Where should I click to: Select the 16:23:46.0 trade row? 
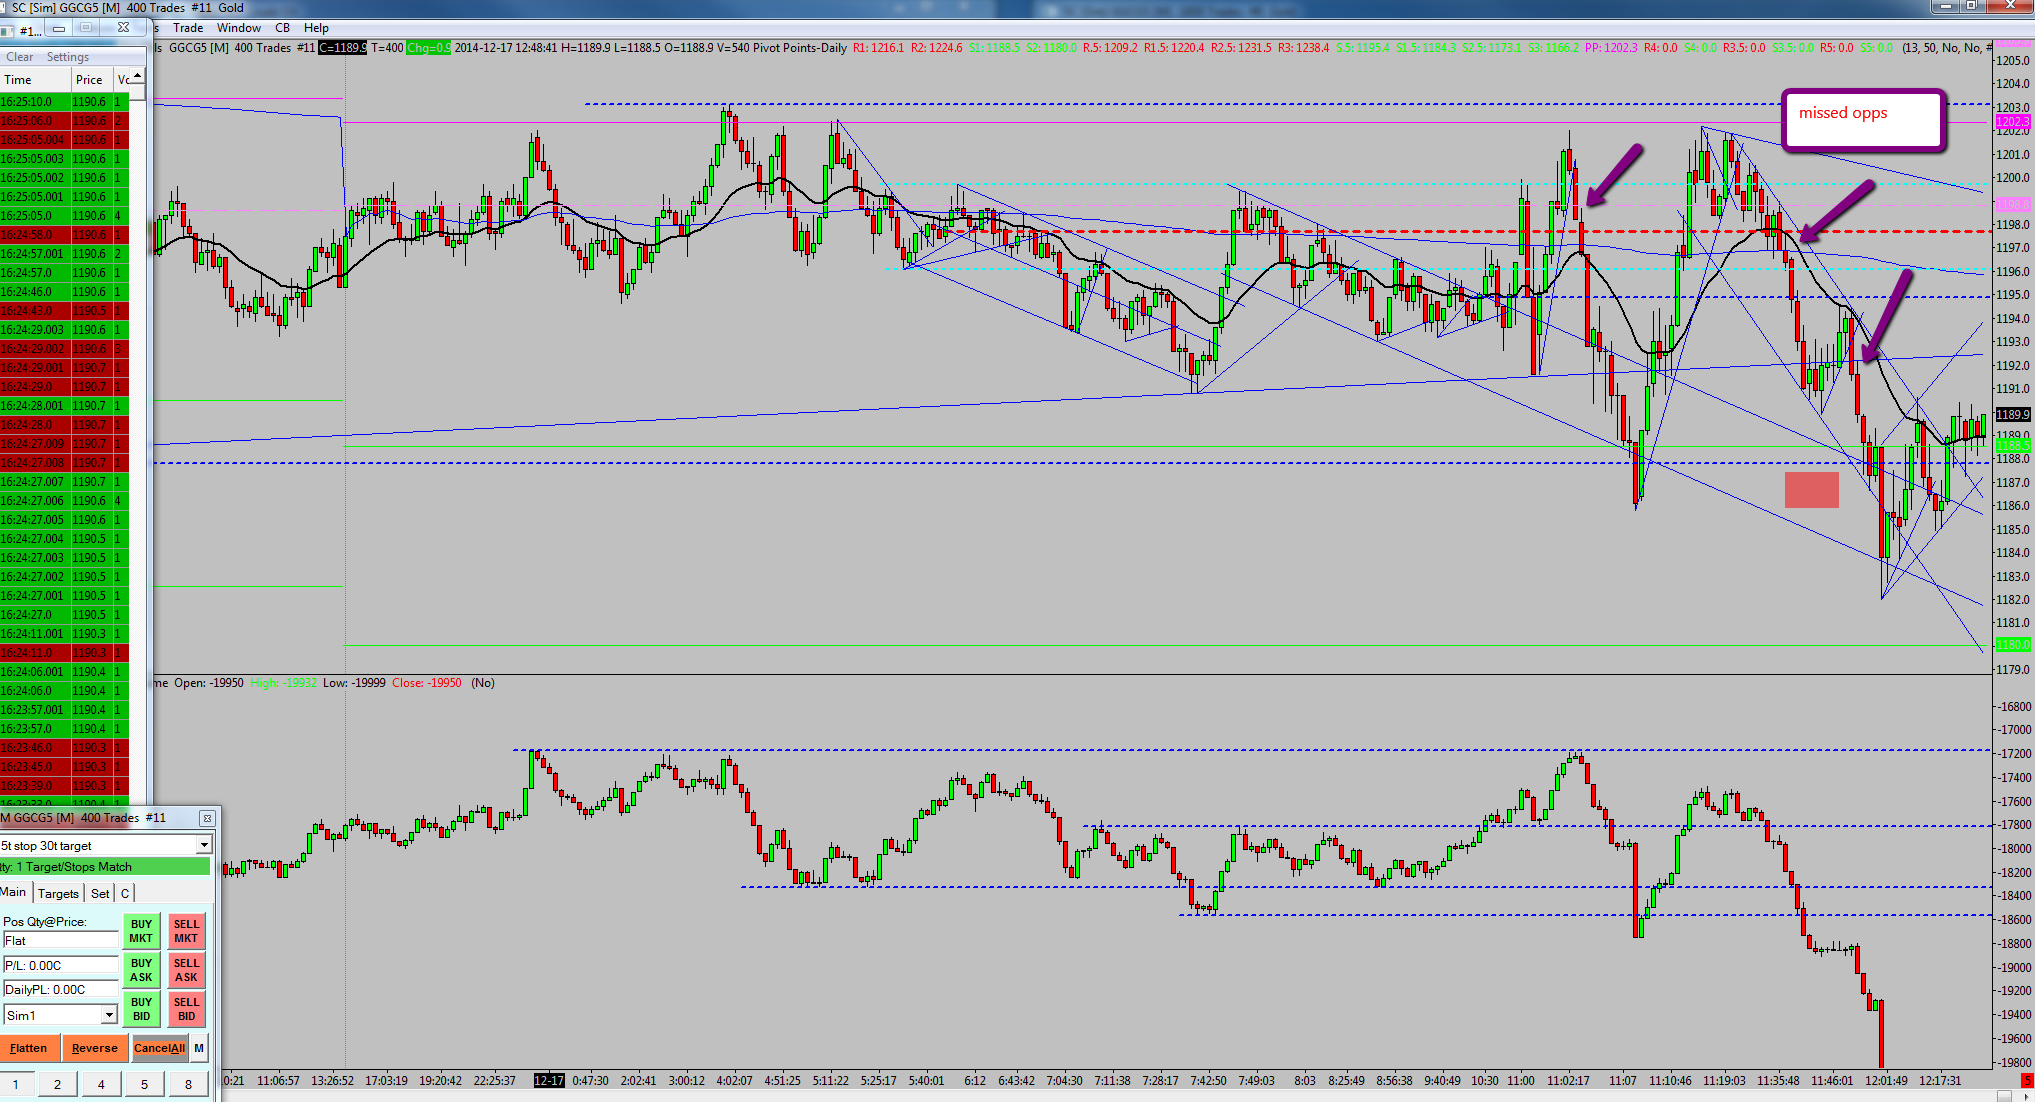tap(64, 748)
